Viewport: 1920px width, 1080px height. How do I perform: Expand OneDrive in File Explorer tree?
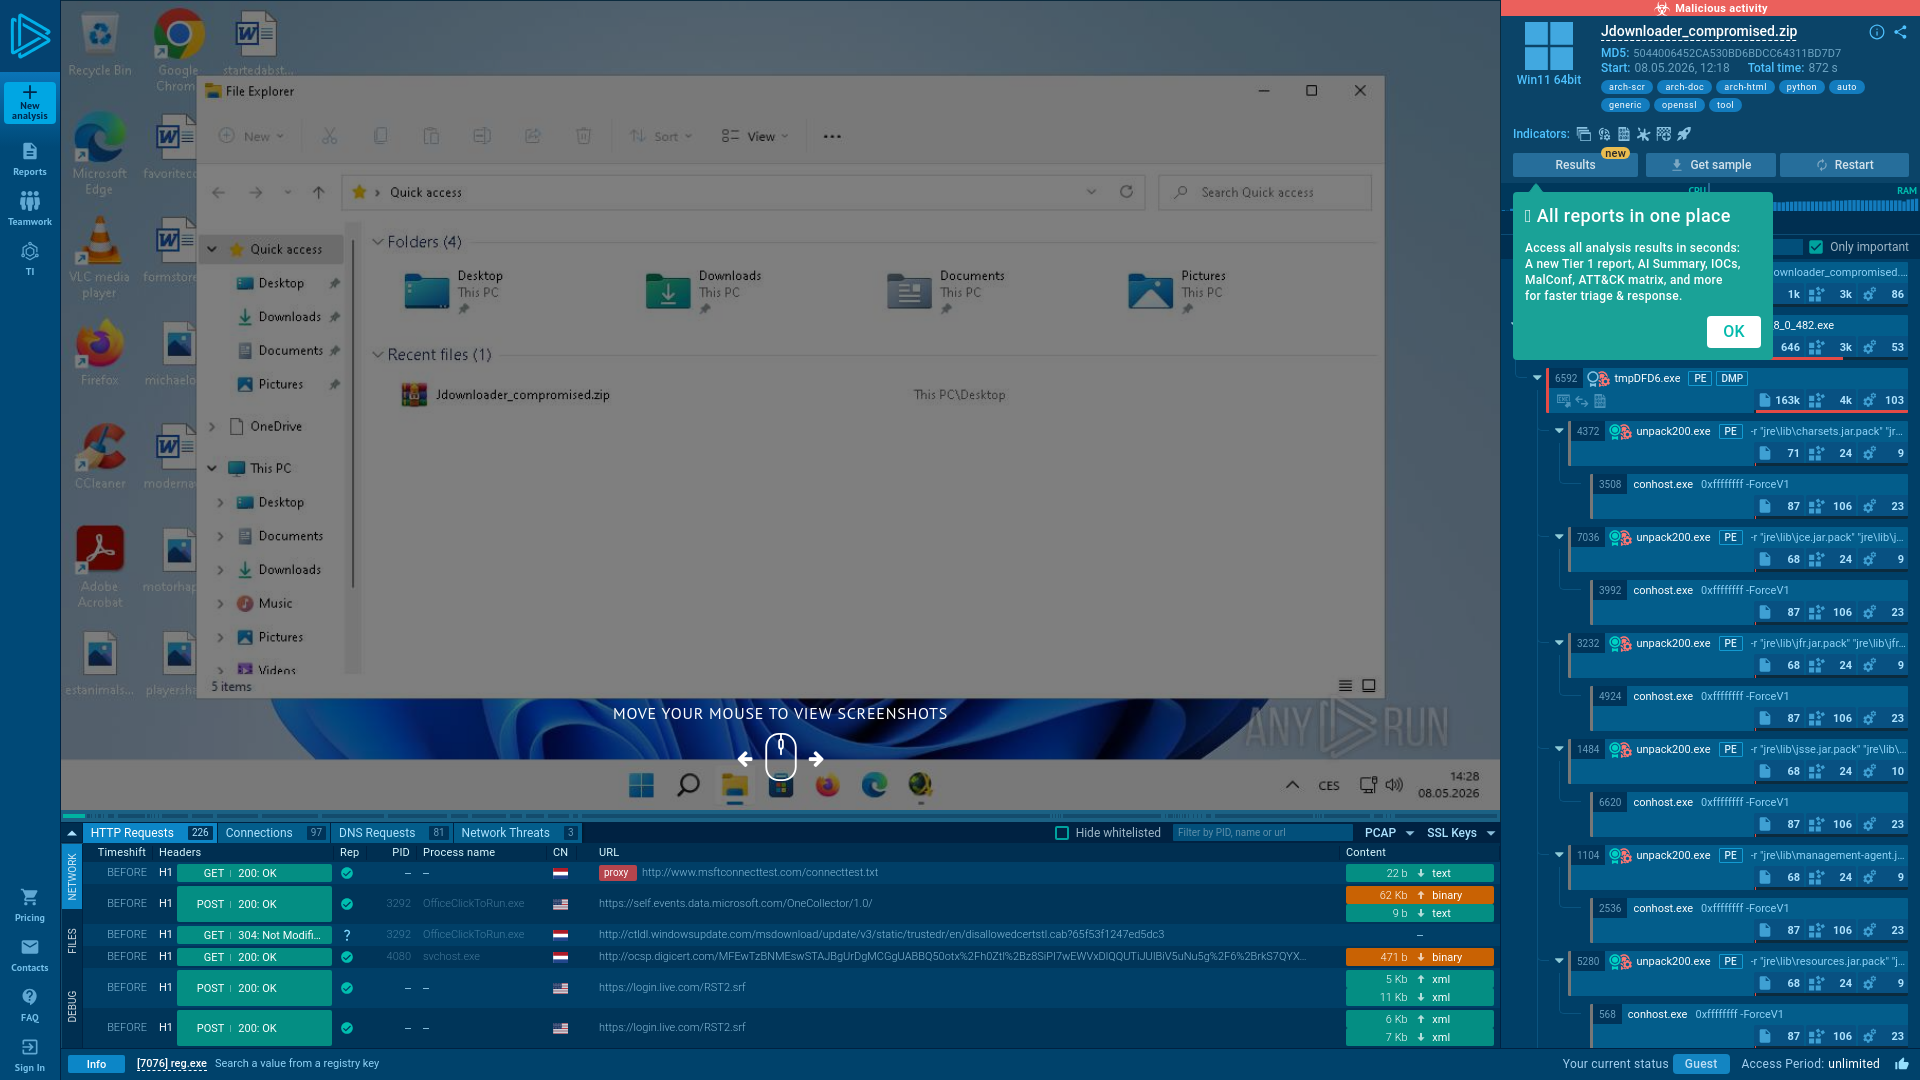[x=212, y=427]
